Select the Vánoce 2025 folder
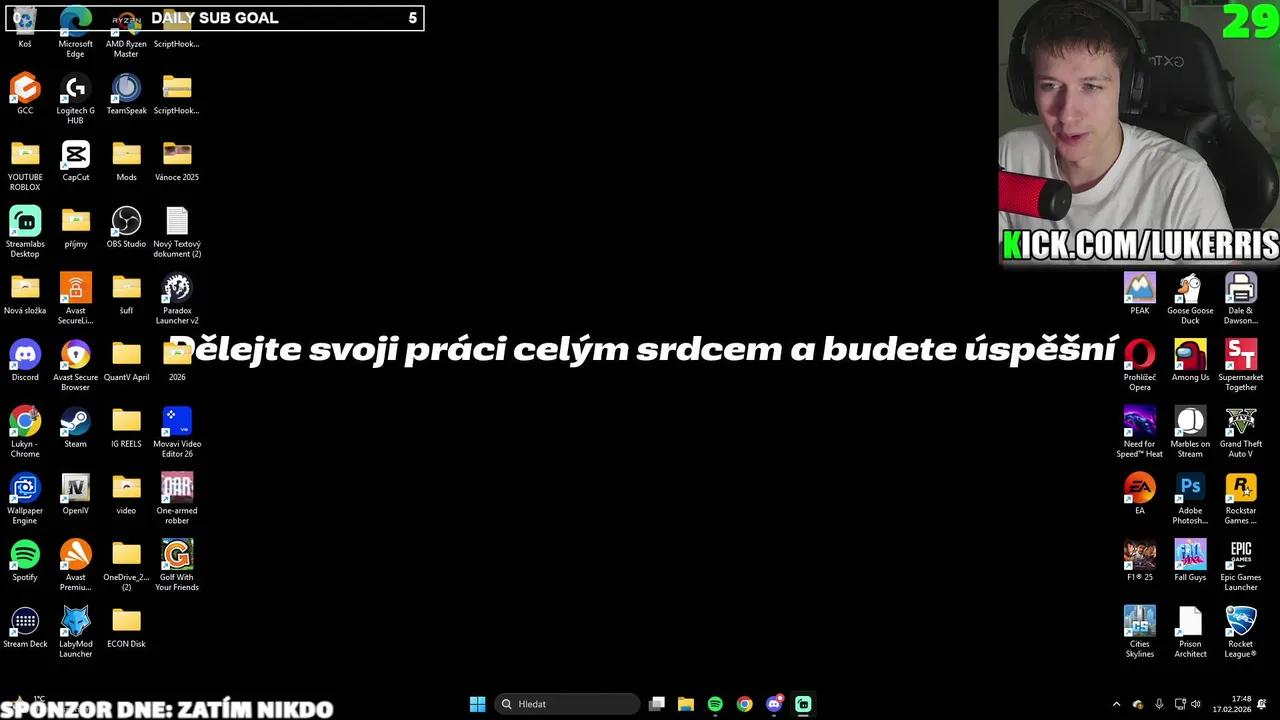This screenshot has height=720, width=1280. [x=177, y=154]
